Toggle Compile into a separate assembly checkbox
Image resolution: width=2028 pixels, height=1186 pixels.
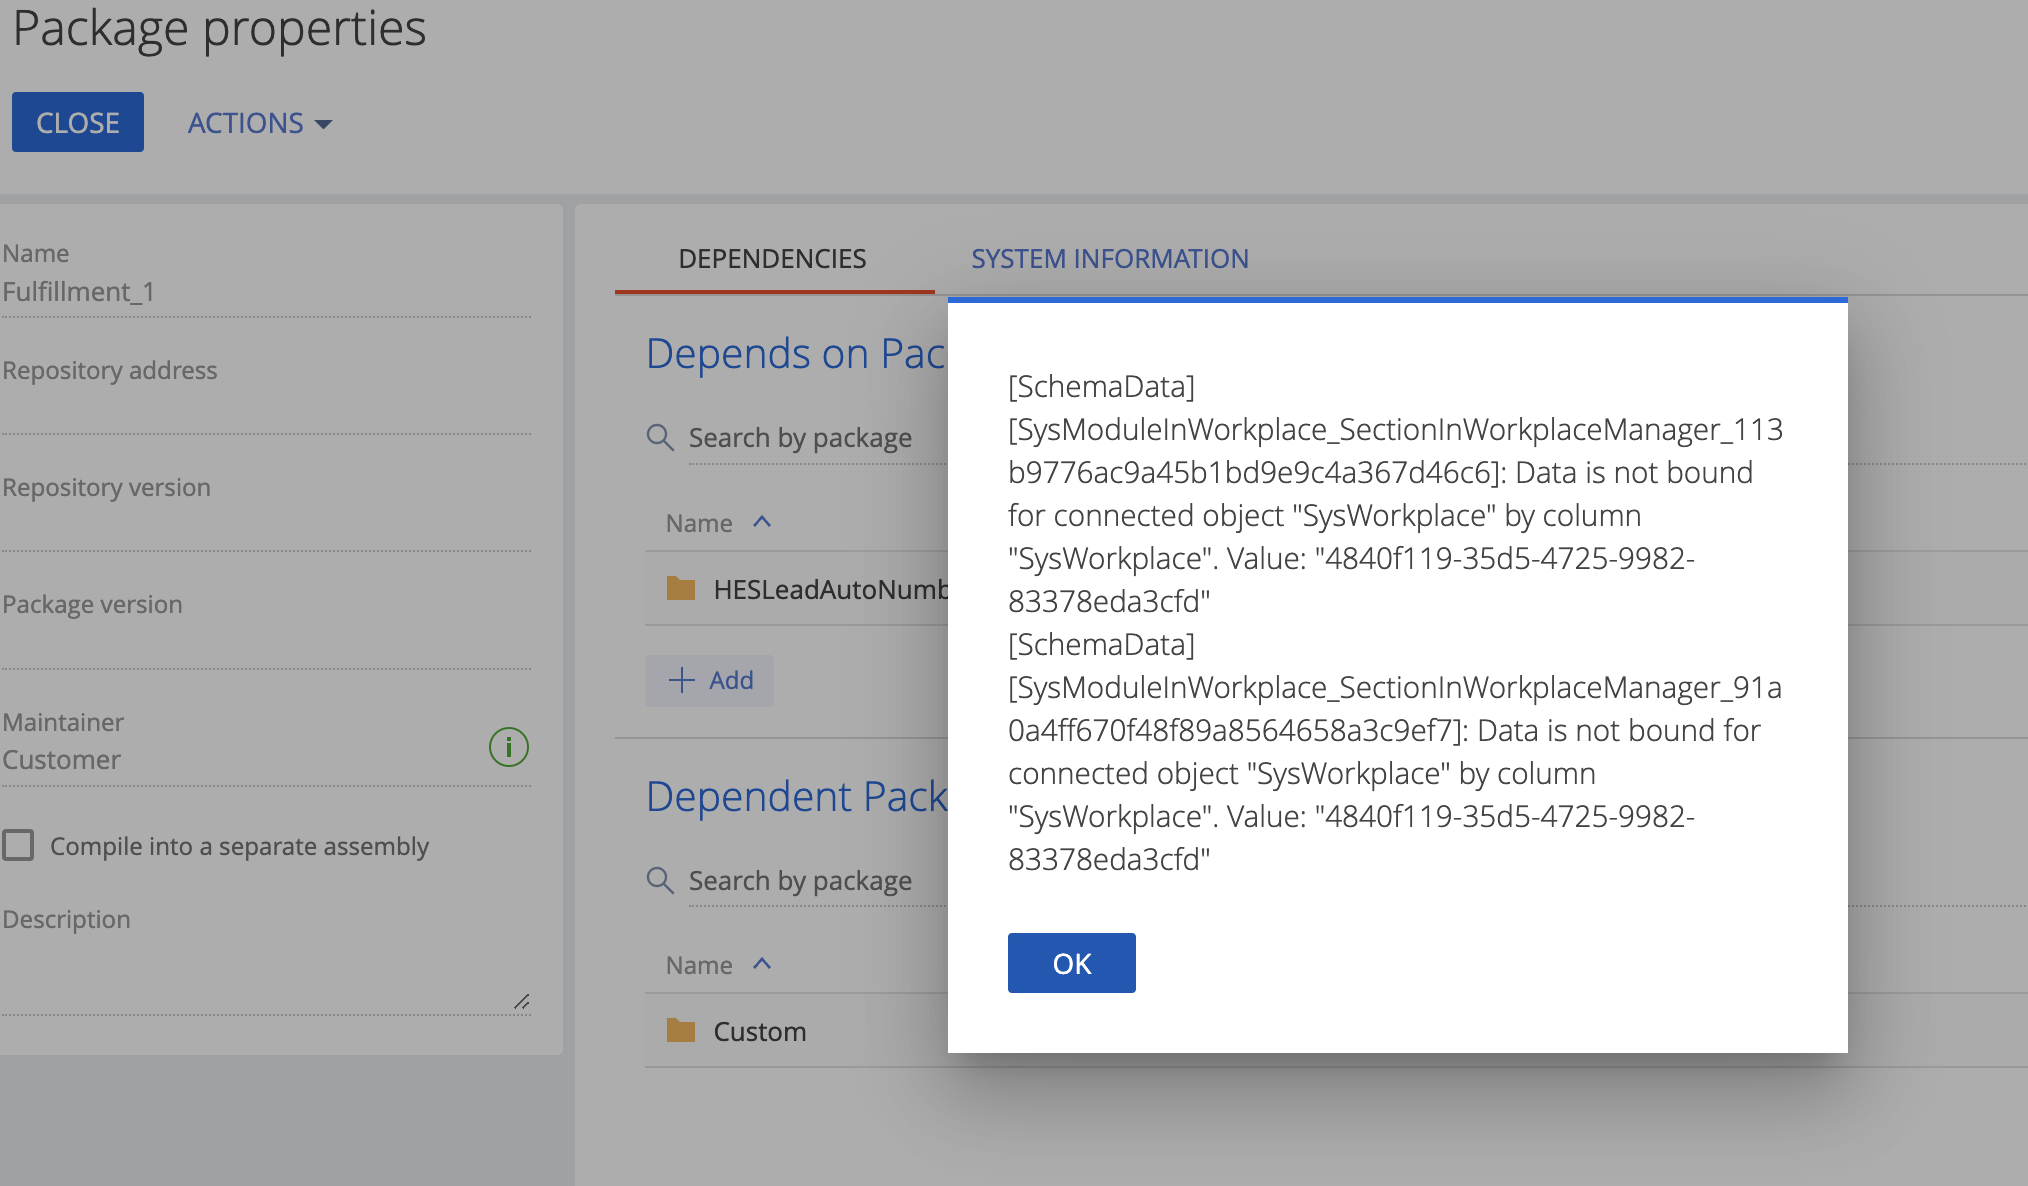click(x=18, y=845)
